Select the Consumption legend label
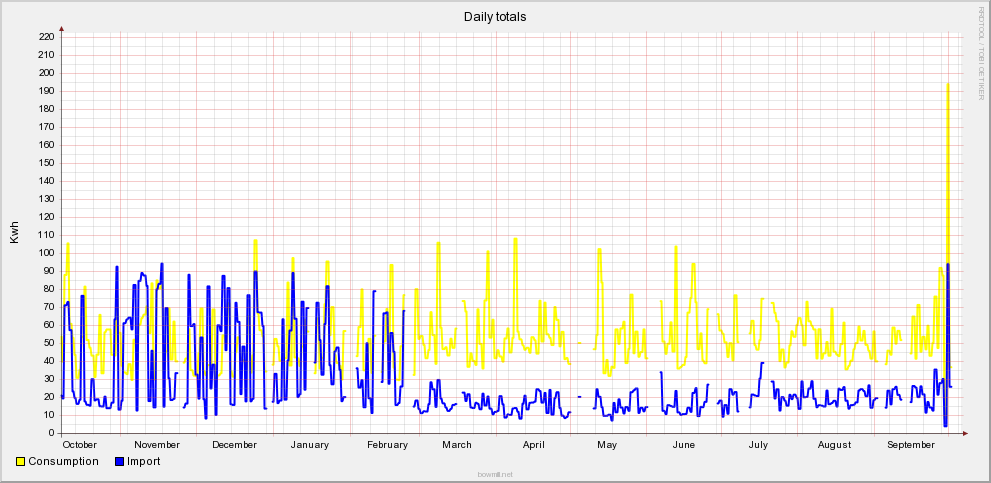 [63, 462]
